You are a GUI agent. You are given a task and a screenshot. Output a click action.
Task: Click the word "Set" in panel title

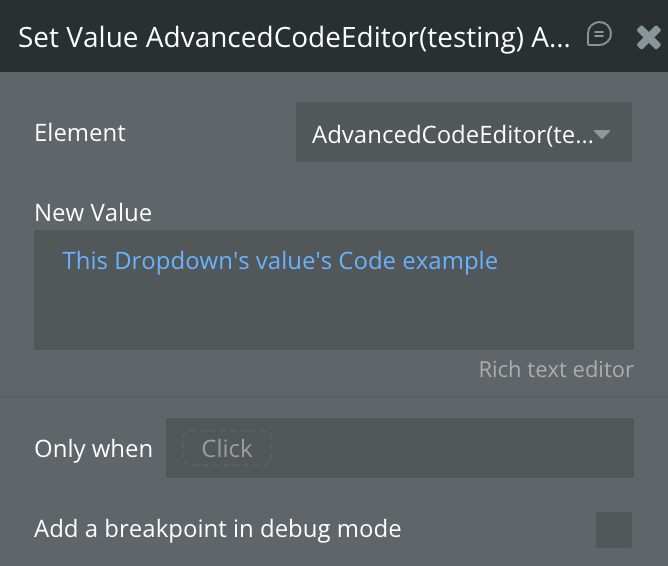point(38,38)
